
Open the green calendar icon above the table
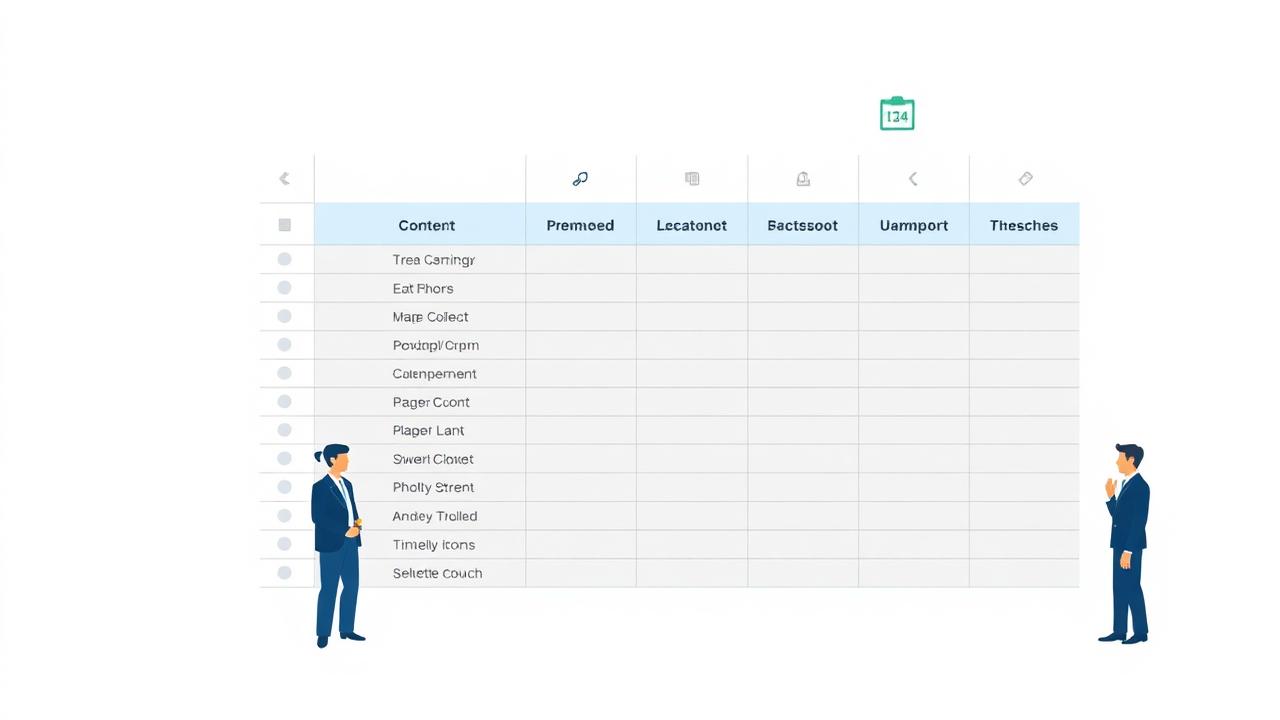click(x=896, y=113)
